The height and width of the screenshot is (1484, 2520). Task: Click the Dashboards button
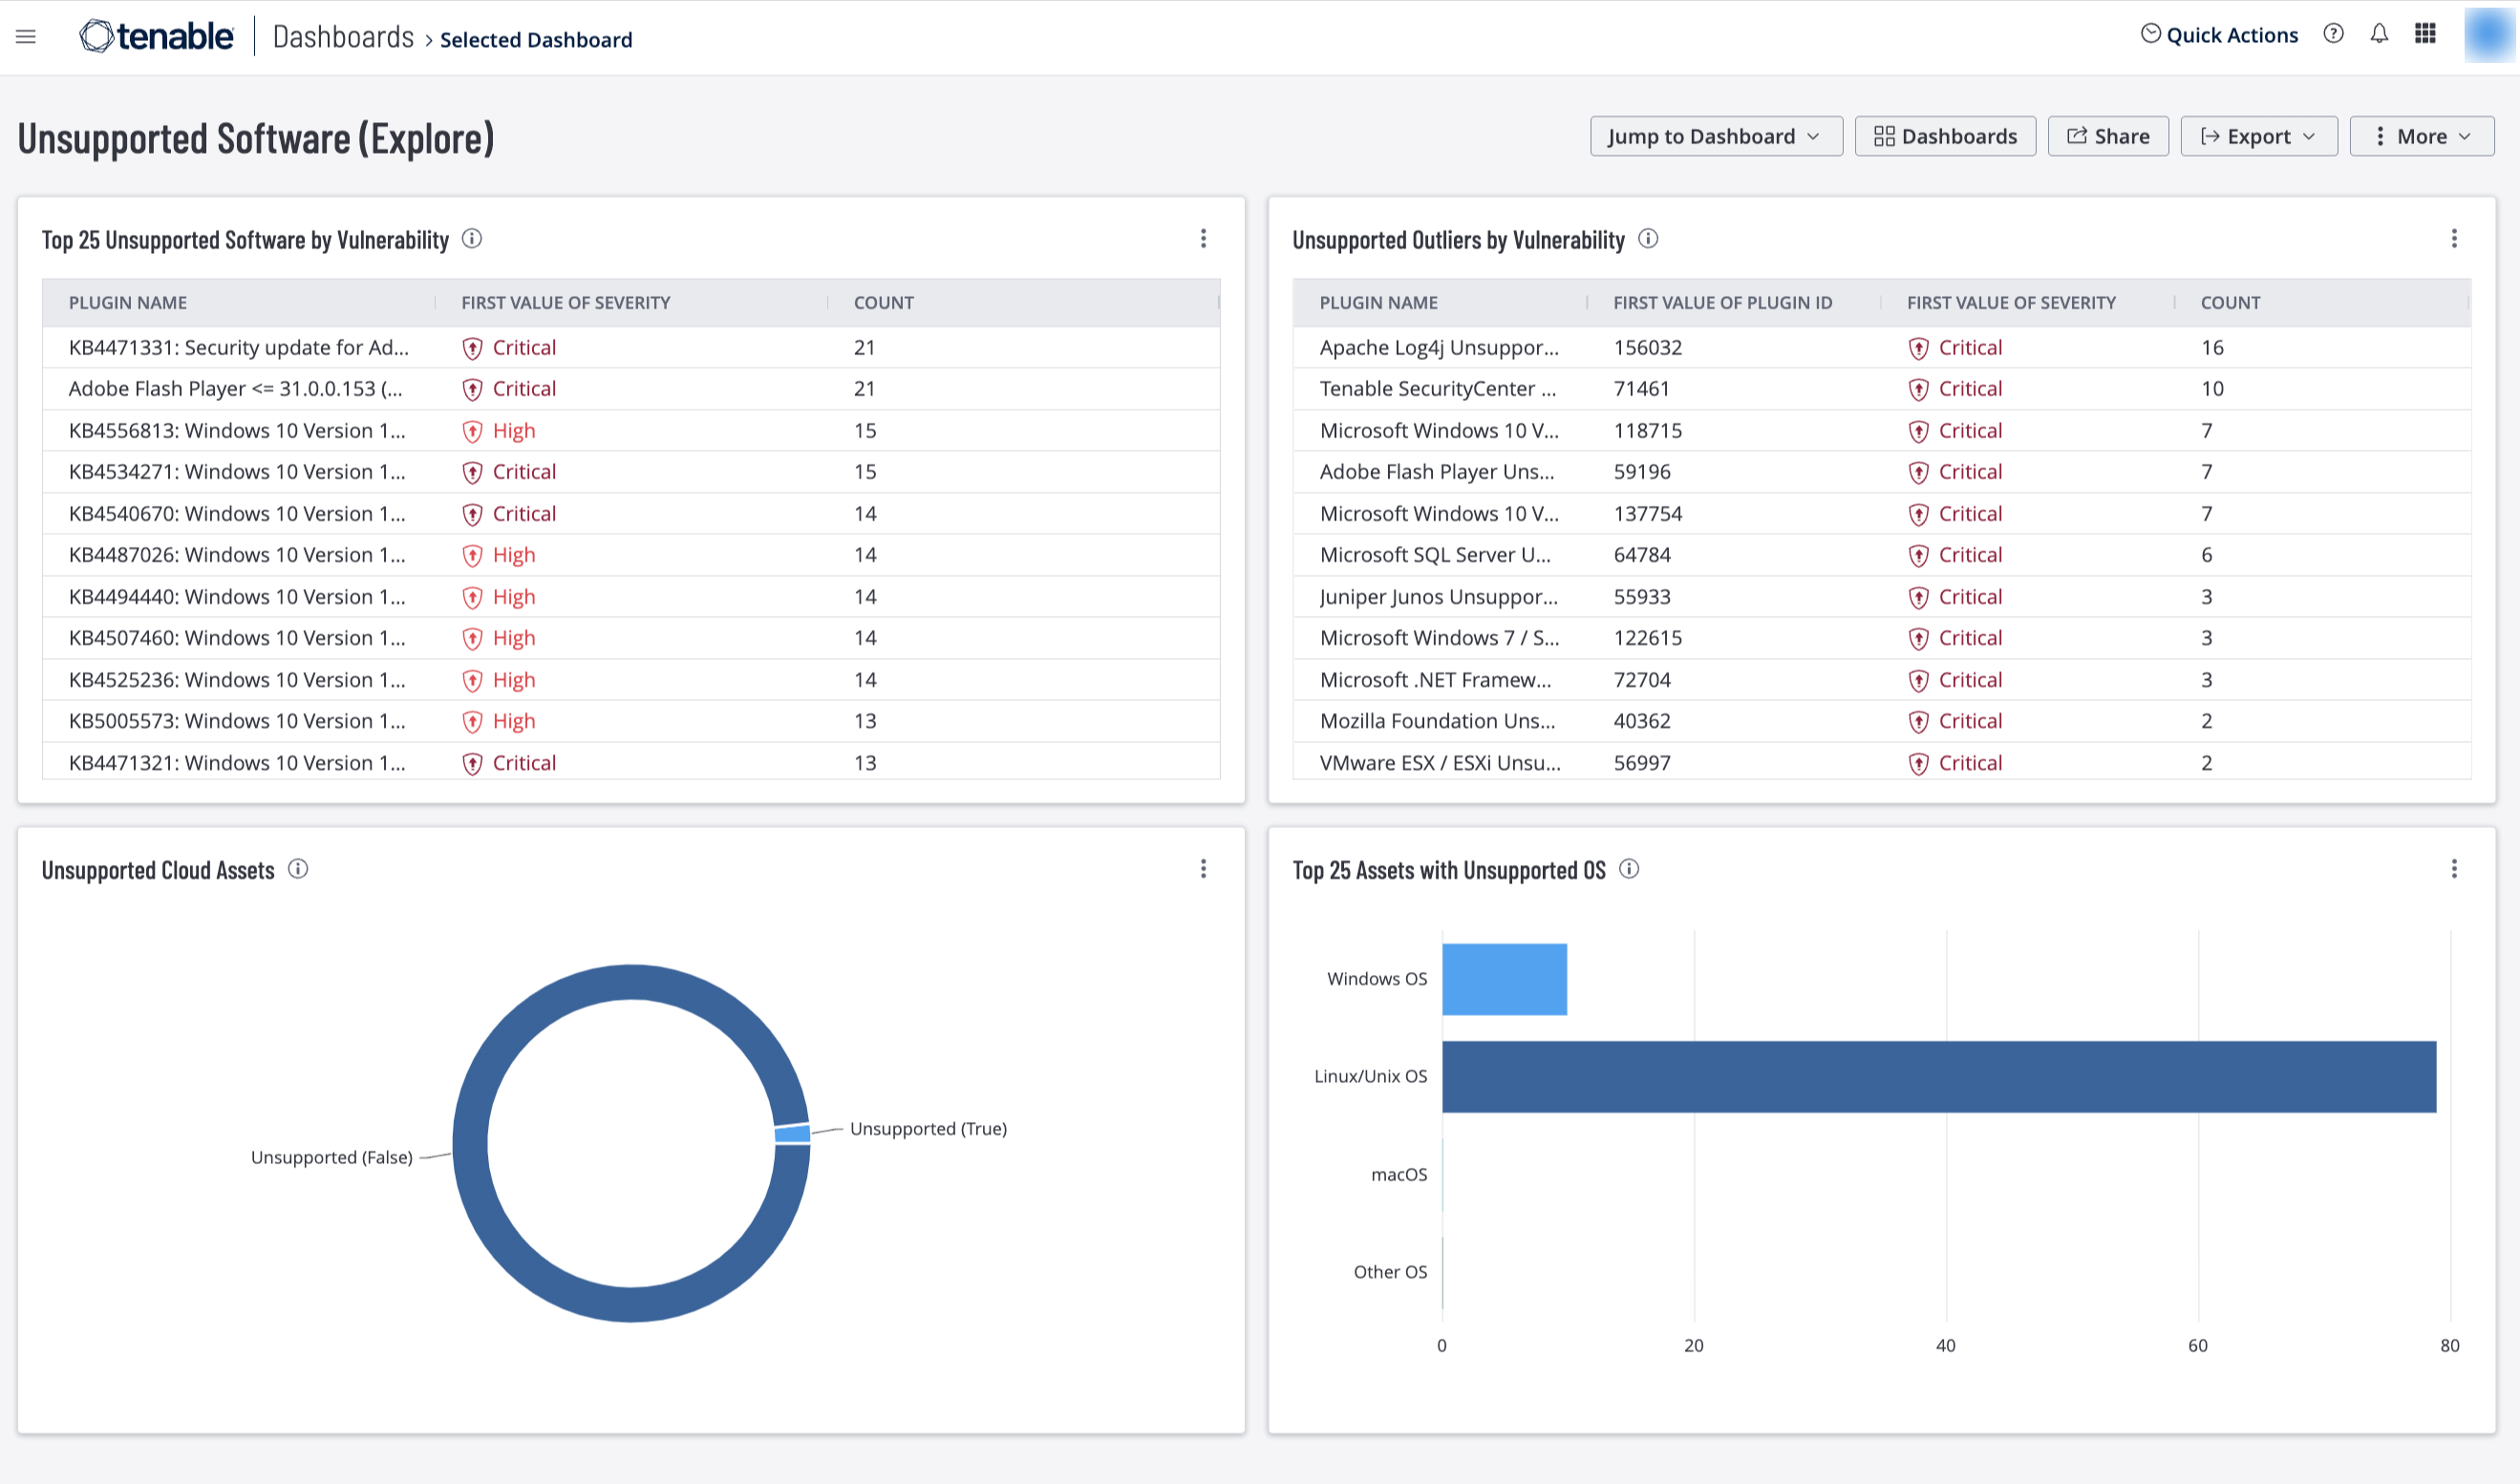click(x=1945, y=136)
